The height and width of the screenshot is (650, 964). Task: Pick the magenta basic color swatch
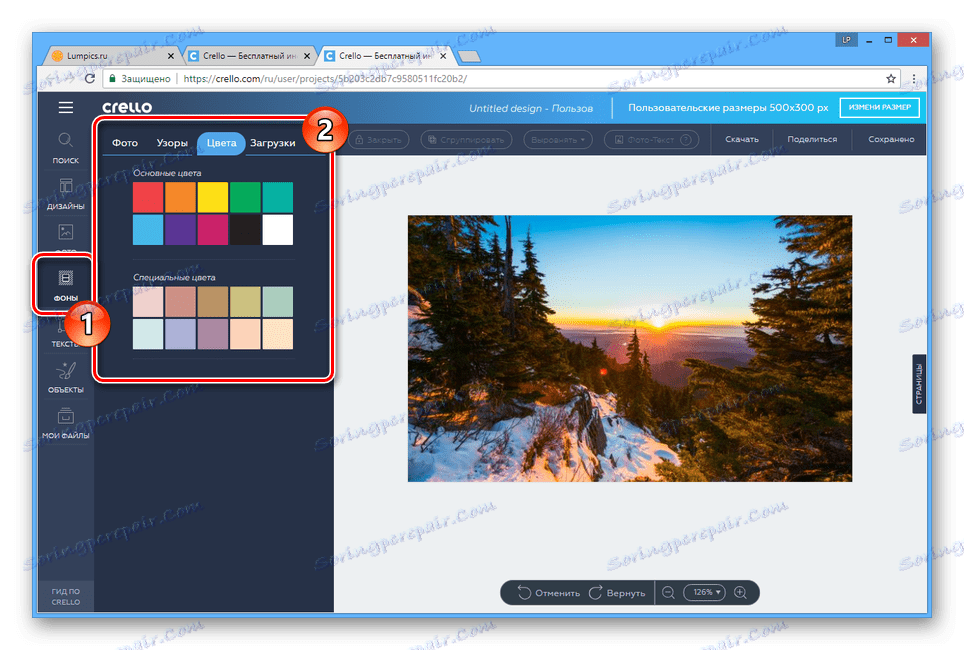coord(213,230)
